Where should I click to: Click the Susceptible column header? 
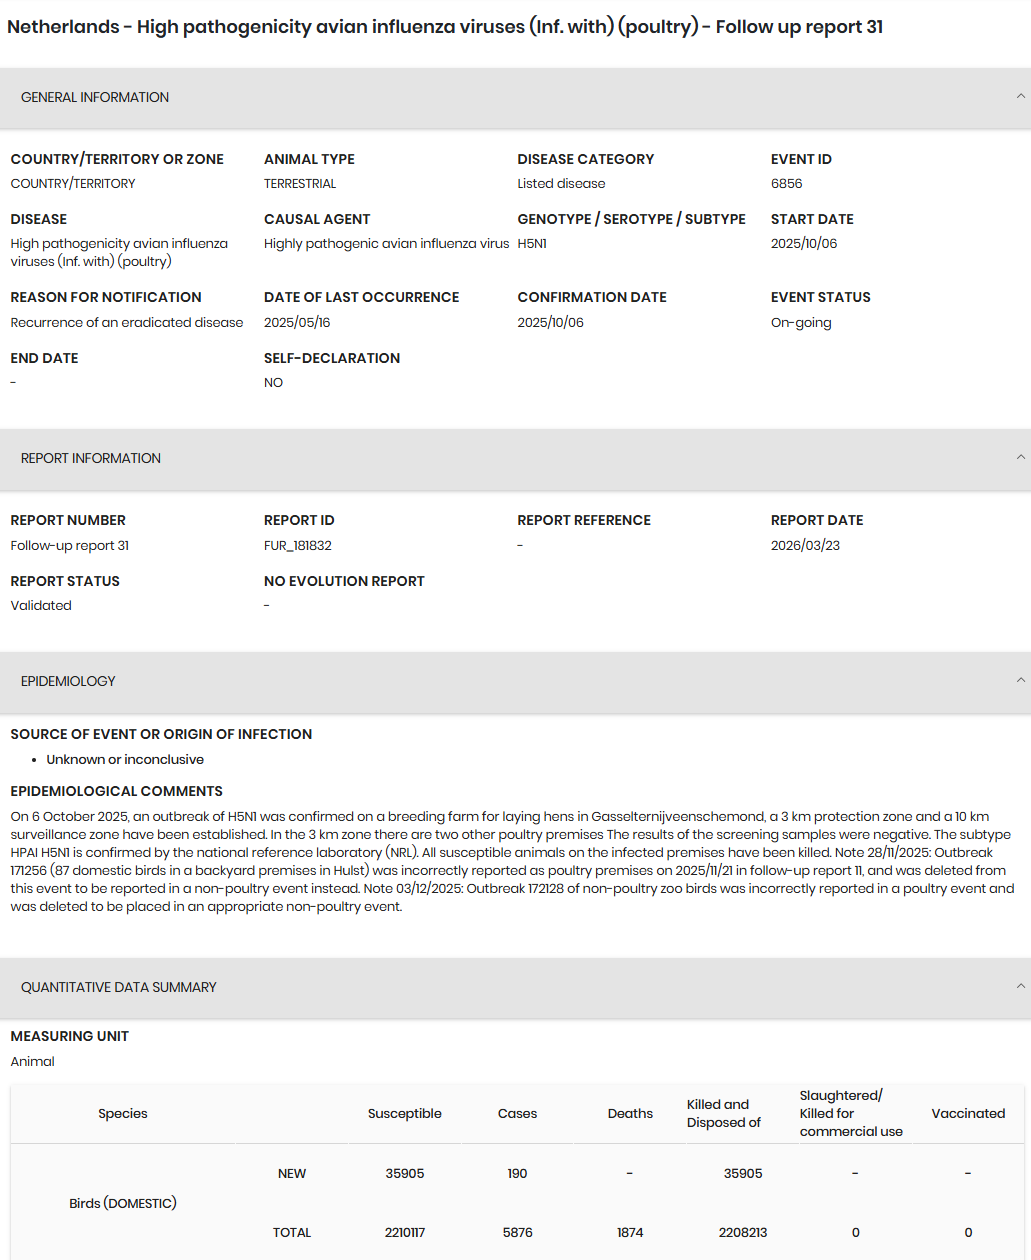[x=405, y=1113]
